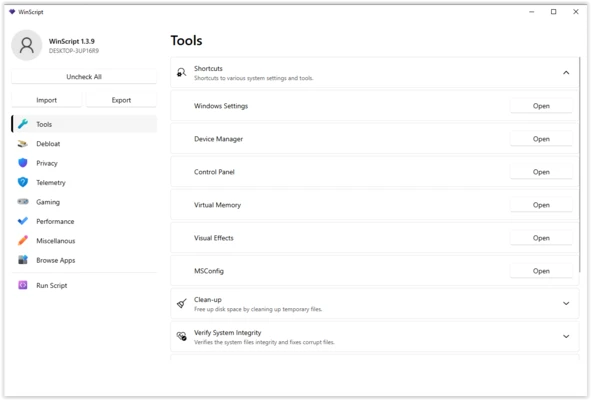Open the Debloat page
Screen dimensions: 591x400
coord(84,144)
